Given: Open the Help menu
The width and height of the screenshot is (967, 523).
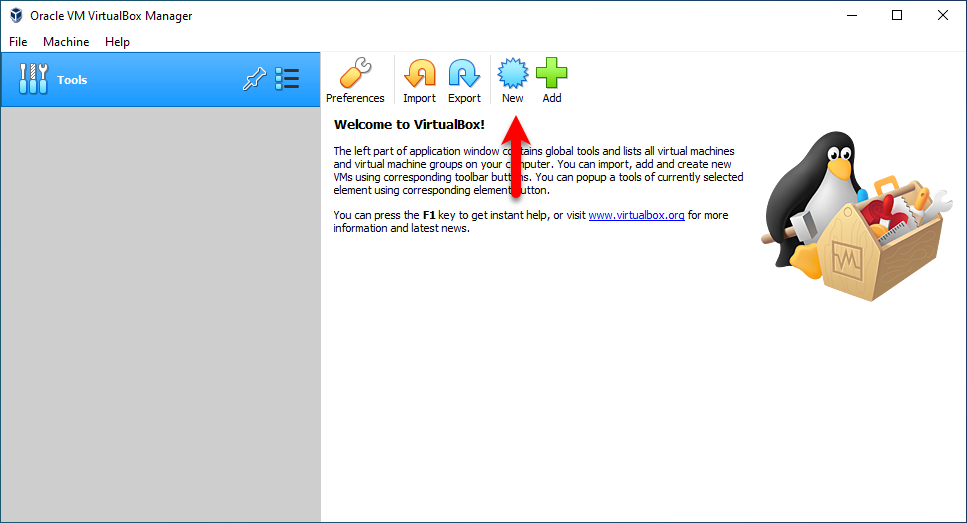Looking at the screenshot, I should coord(117,41).
